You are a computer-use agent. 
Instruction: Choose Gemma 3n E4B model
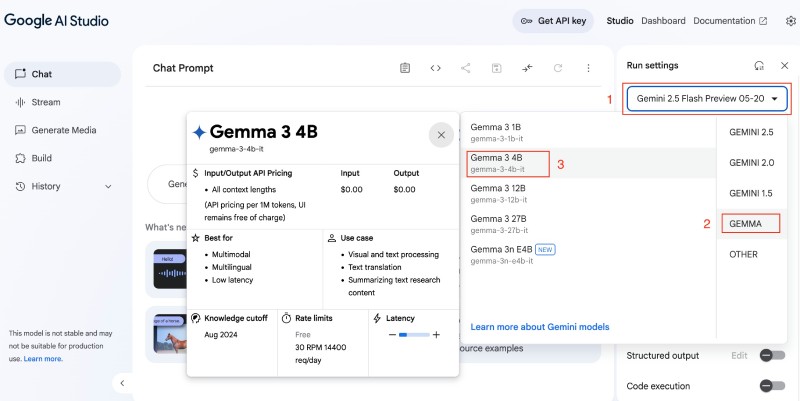(588, 255)
